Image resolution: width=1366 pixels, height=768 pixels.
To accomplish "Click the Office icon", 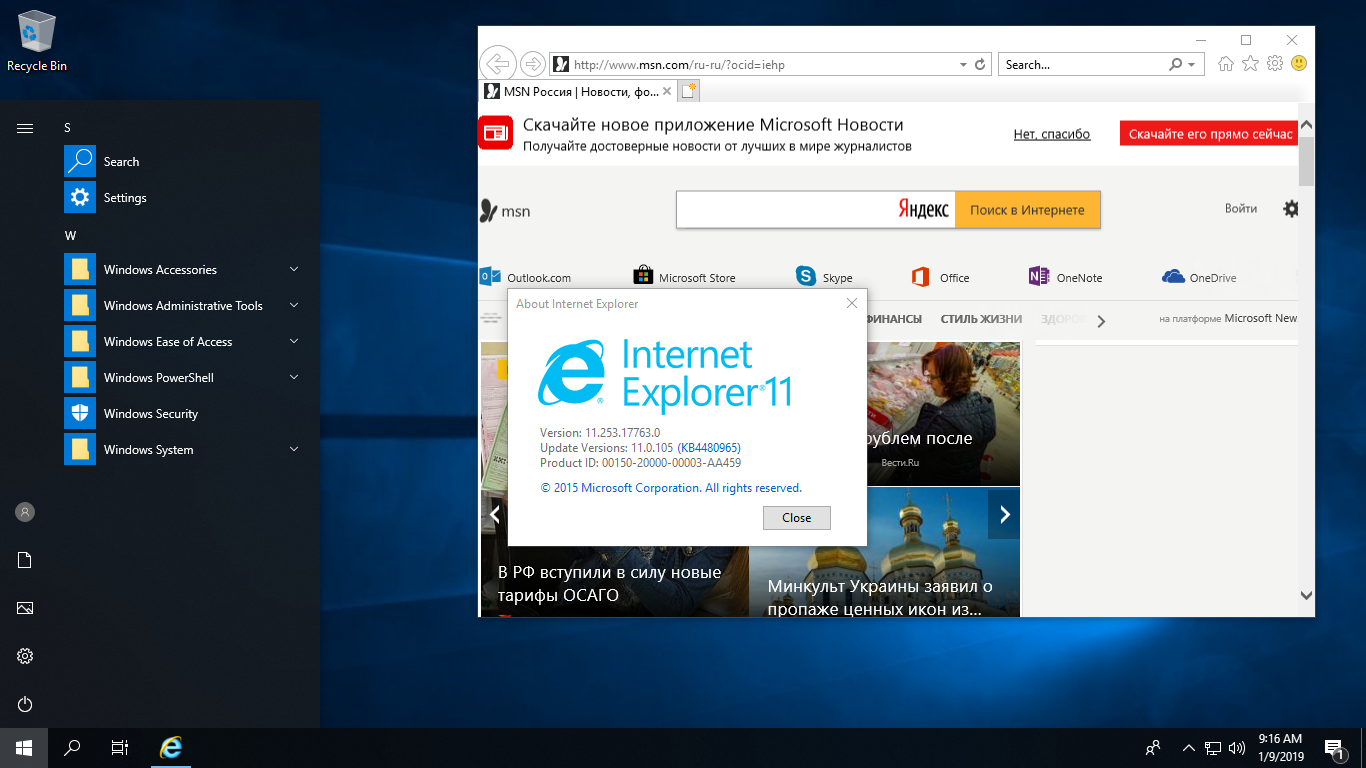I will [921, 277].
